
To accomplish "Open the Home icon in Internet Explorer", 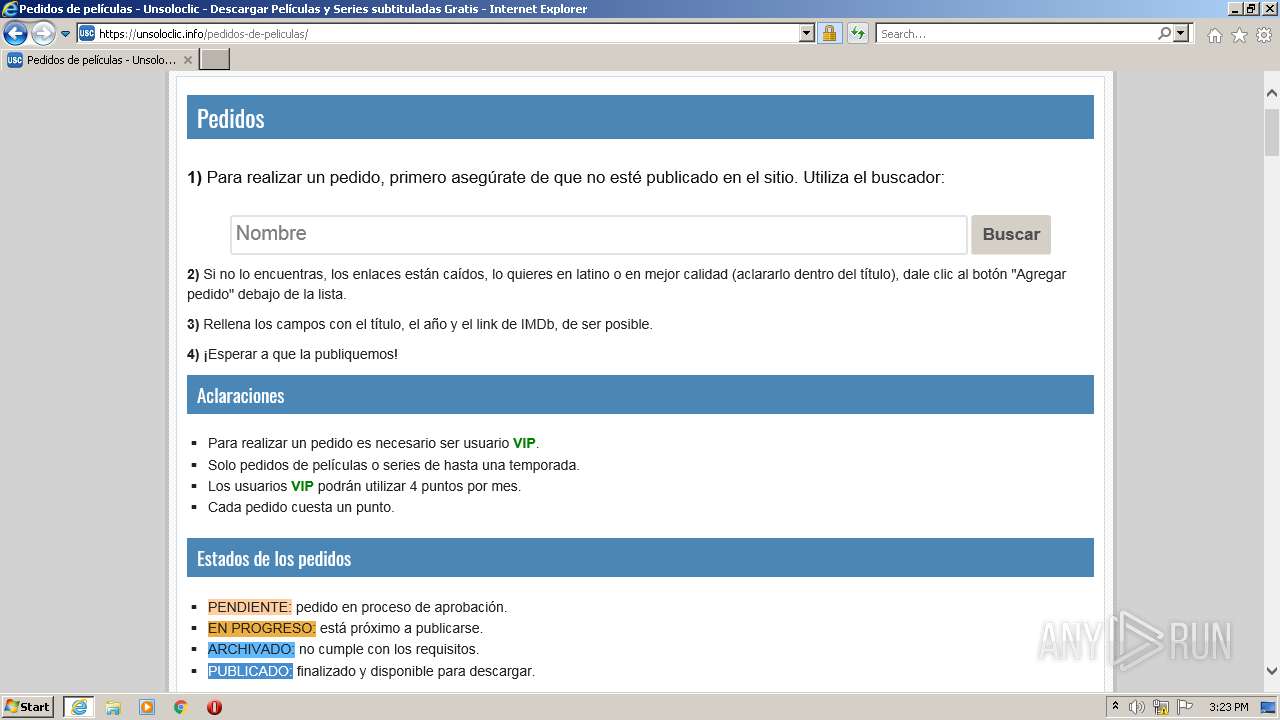I will coord(1214,35).
